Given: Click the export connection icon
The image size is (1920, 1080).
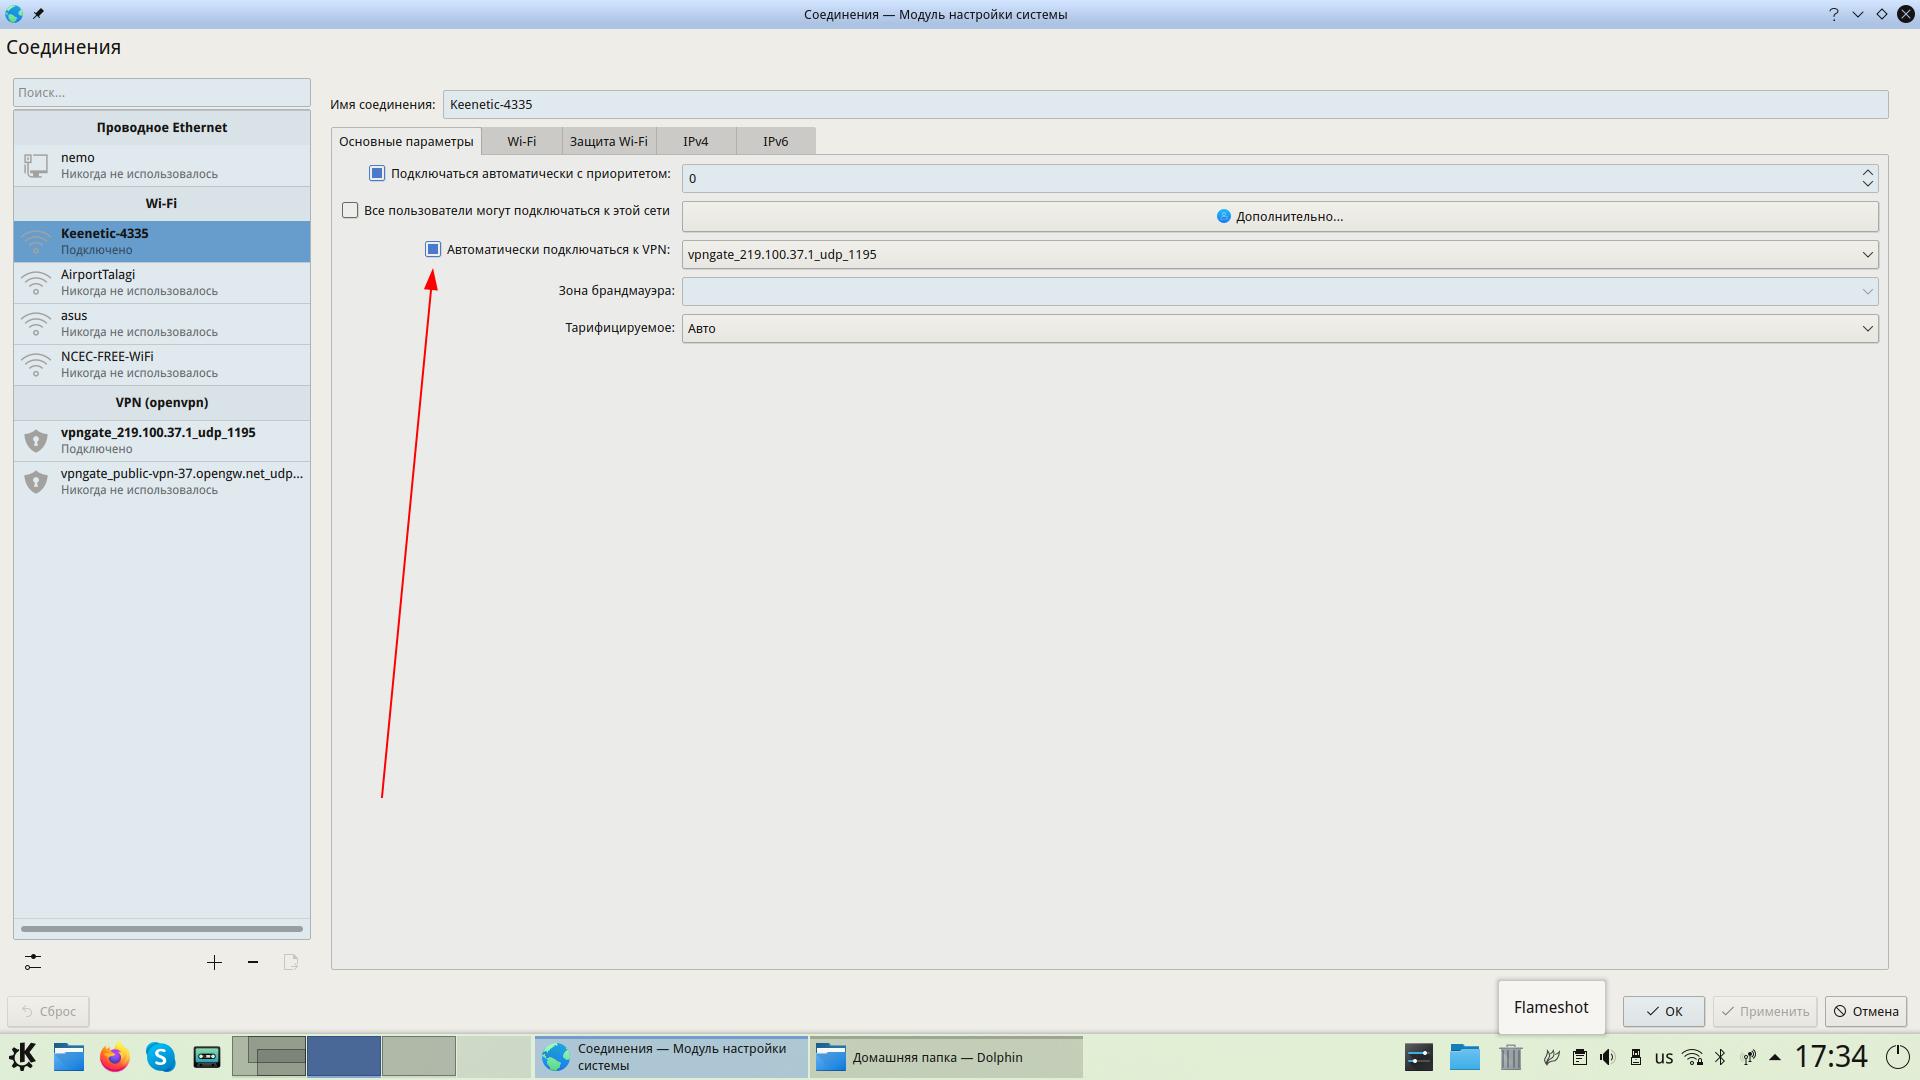Looking at the screenshot, I should [x=291, y=962].
